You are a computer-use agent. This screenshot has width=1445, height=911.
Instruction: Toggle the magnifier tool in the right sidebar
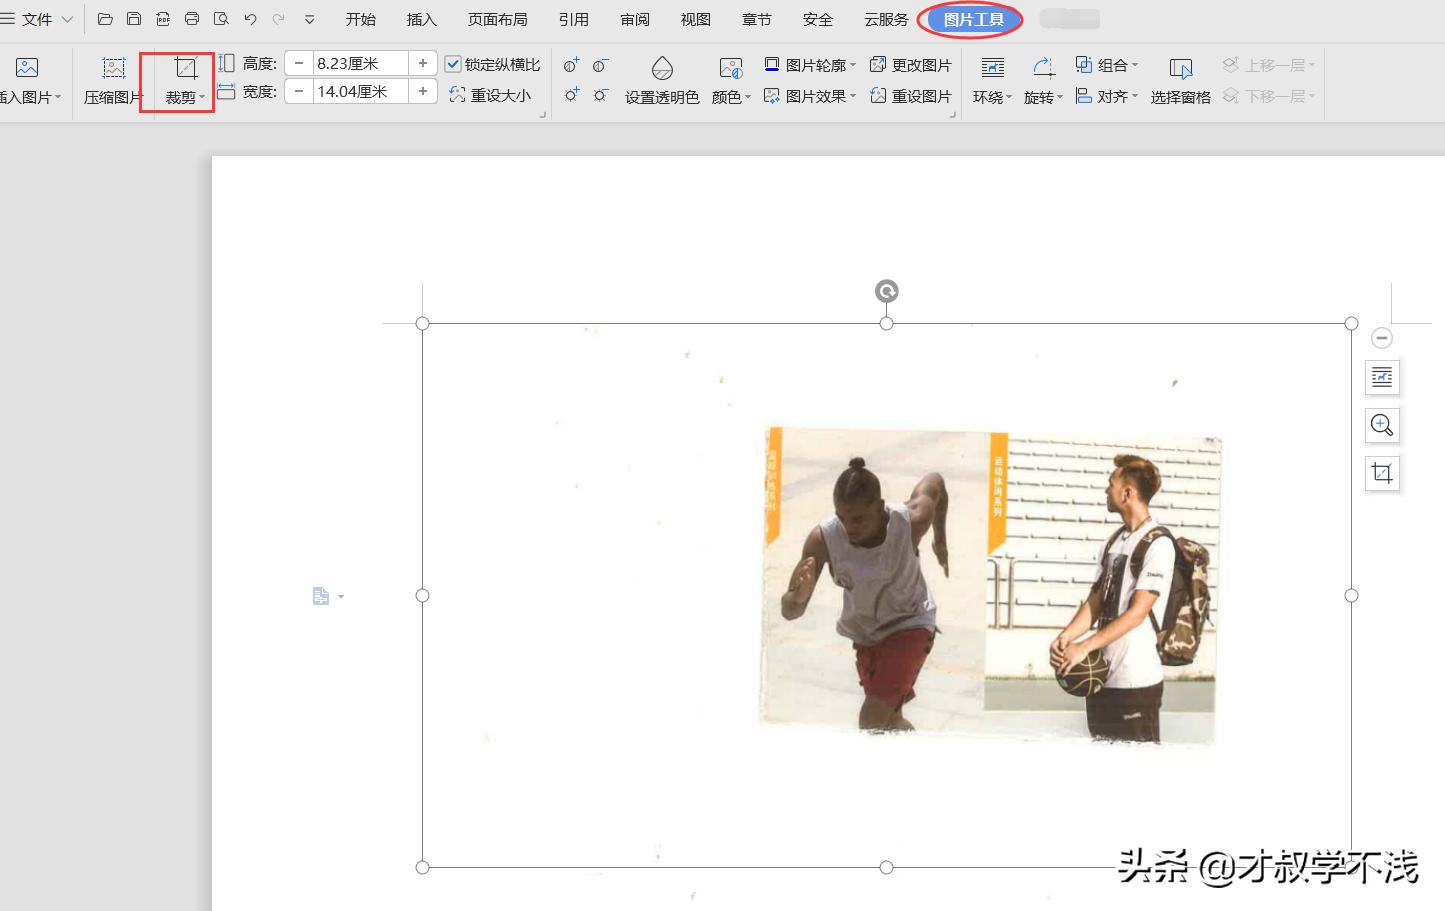point(1382,425)
